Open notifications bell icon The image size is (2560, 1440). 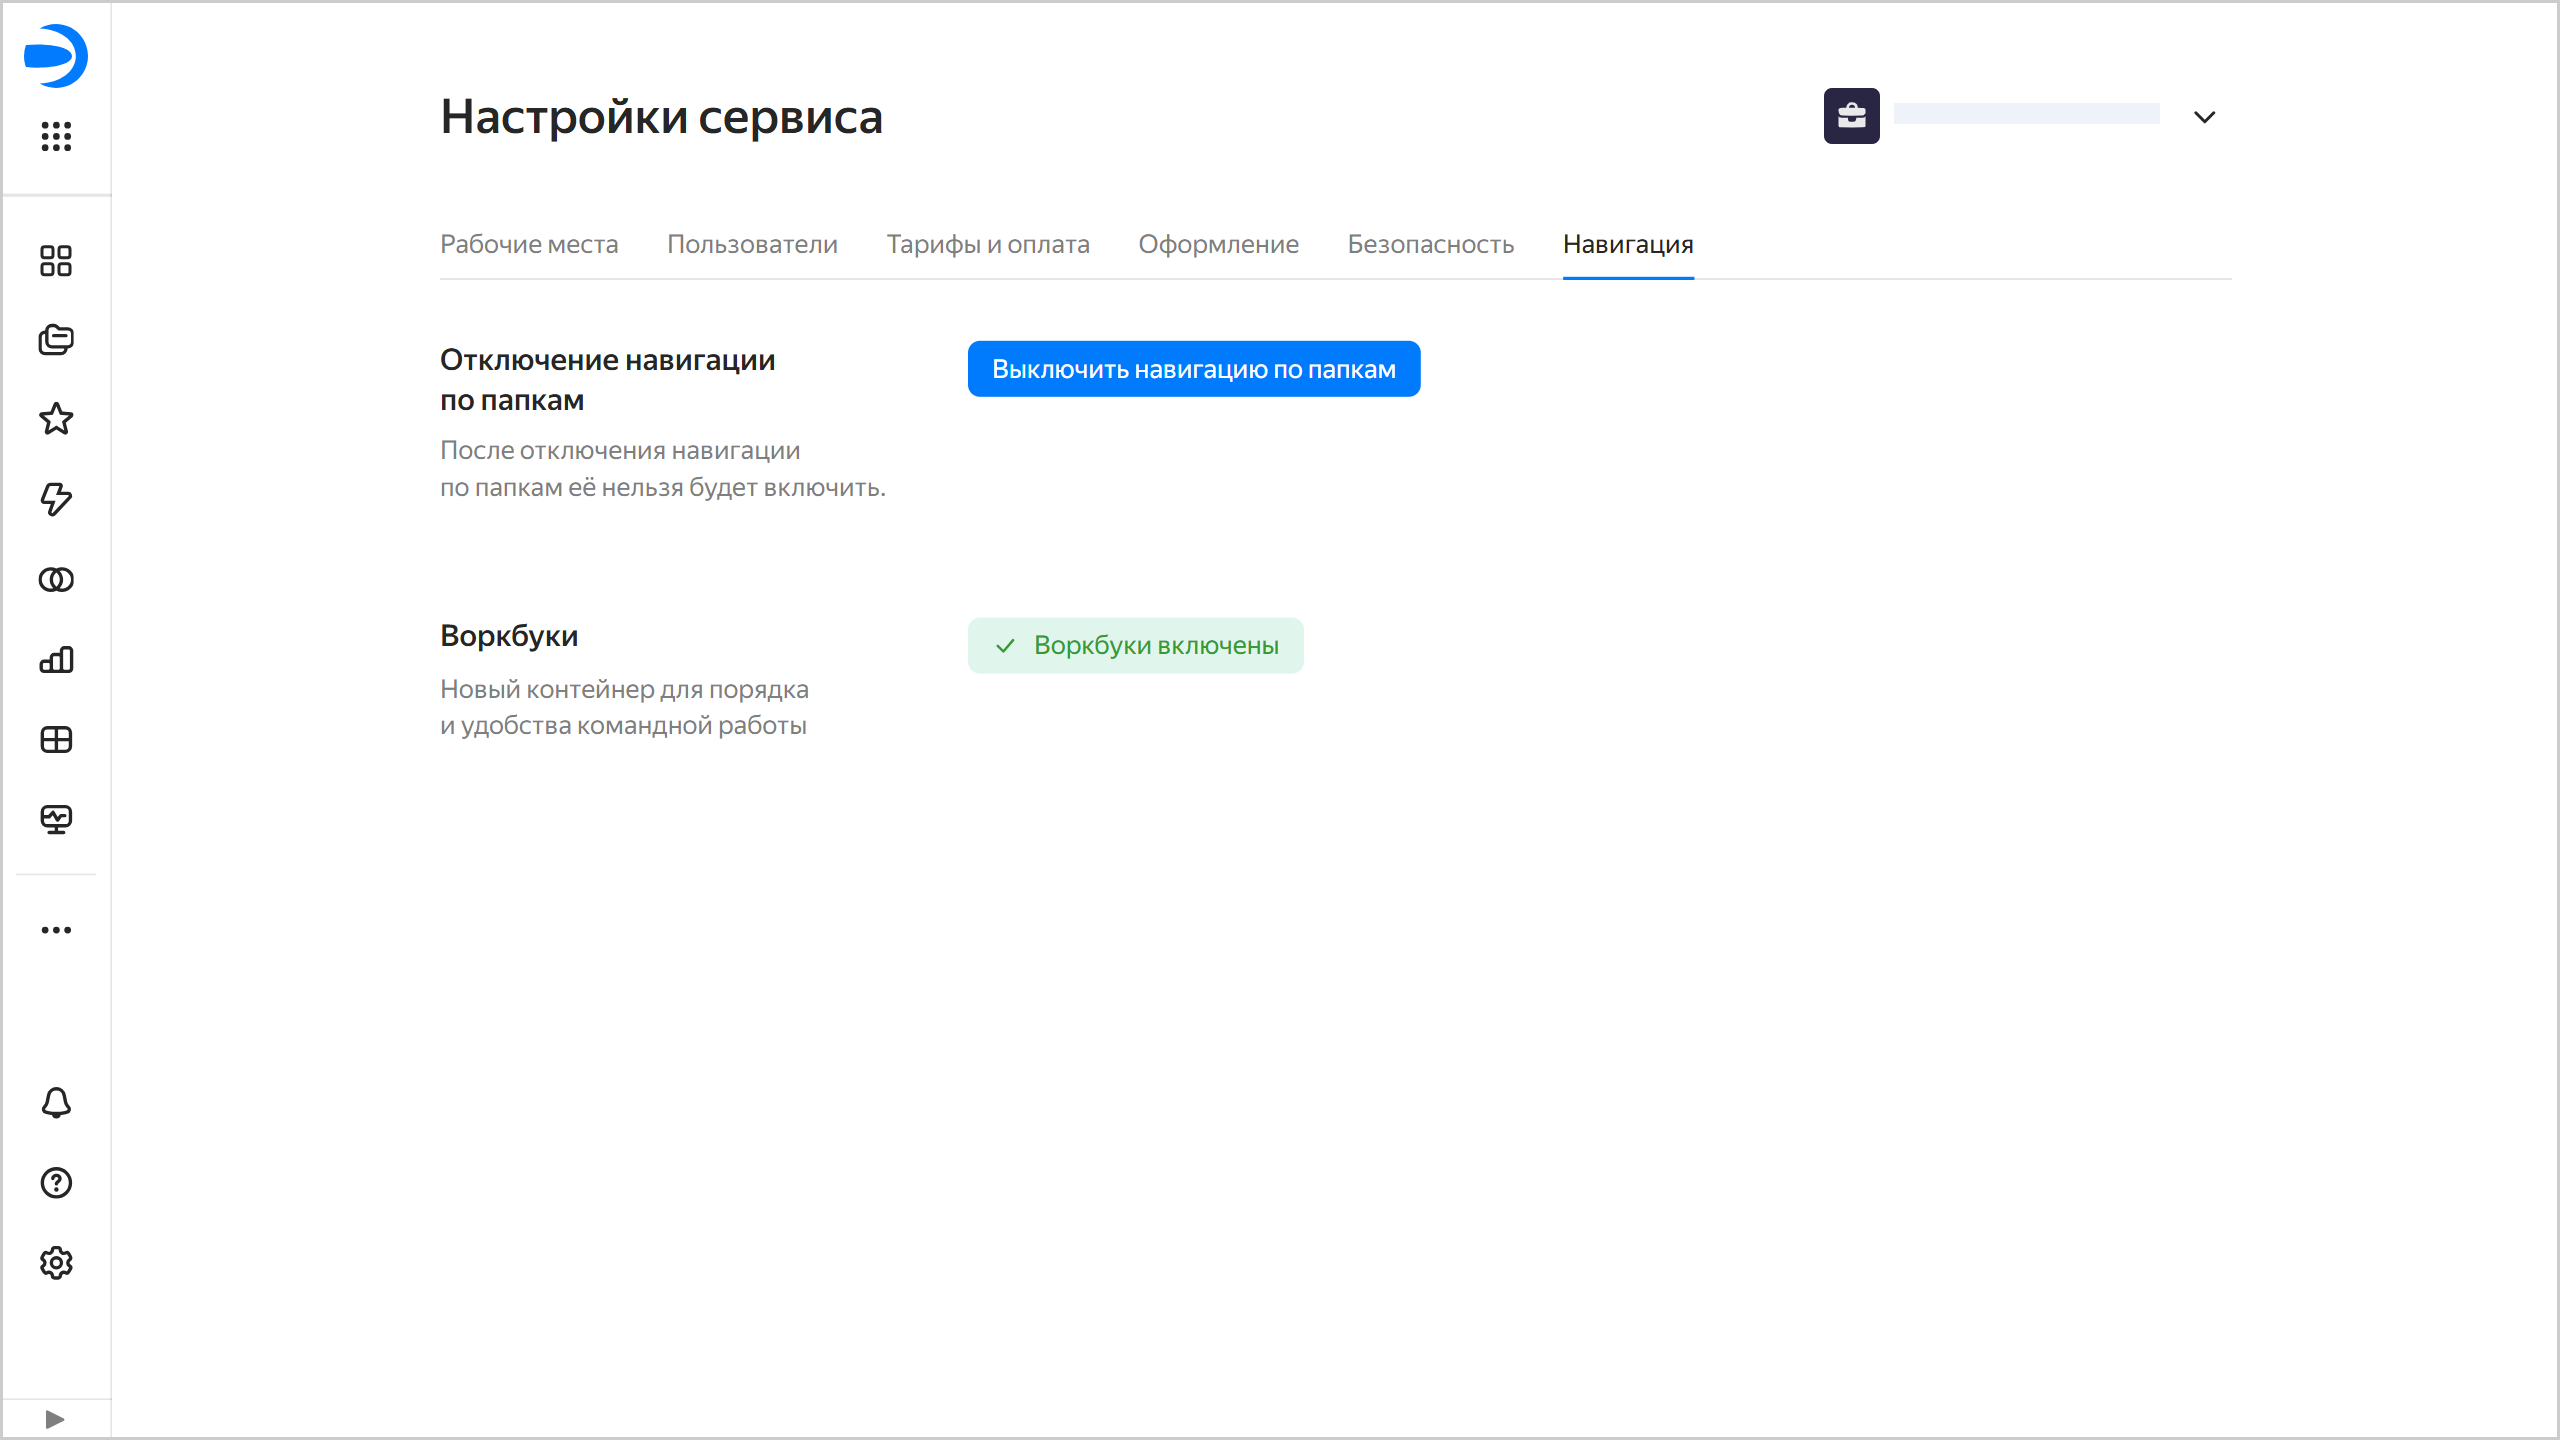pyautogui.click(x=56, y=1103)
